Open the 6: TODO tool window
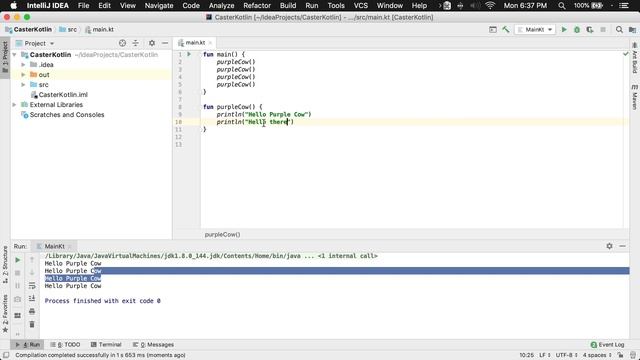Screen dimensions: 640x360 65,344
